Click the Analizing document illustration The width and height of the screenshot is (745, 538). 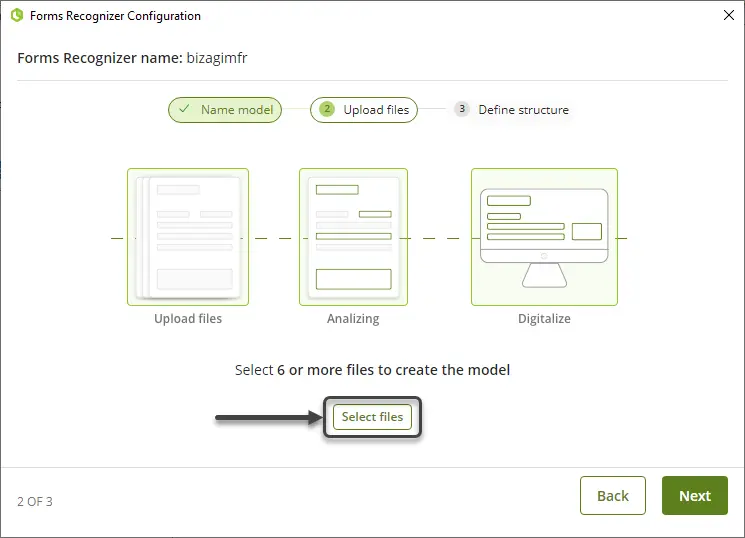click(x=353, y=237)
